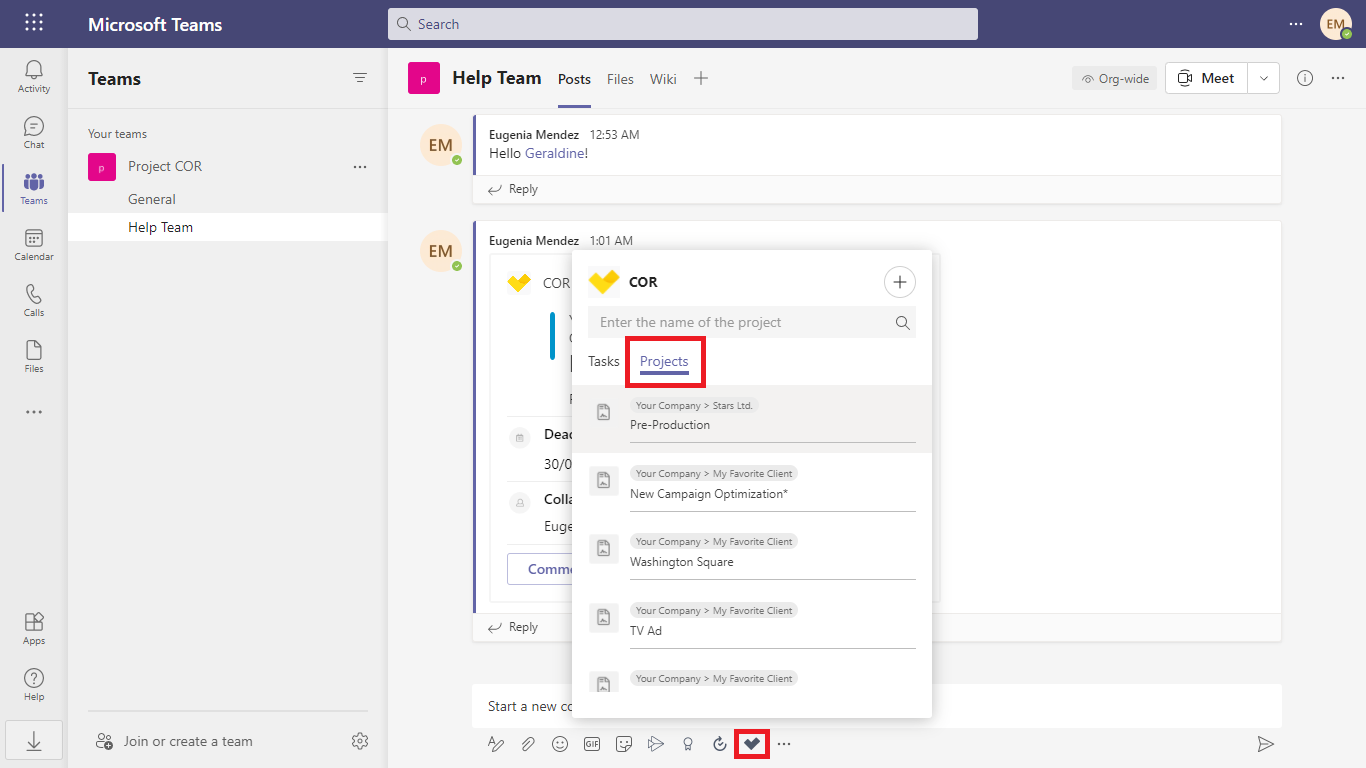Screen dimensions: 1366x768
Task: Open Help in the left rail
Action: point(34,685)
